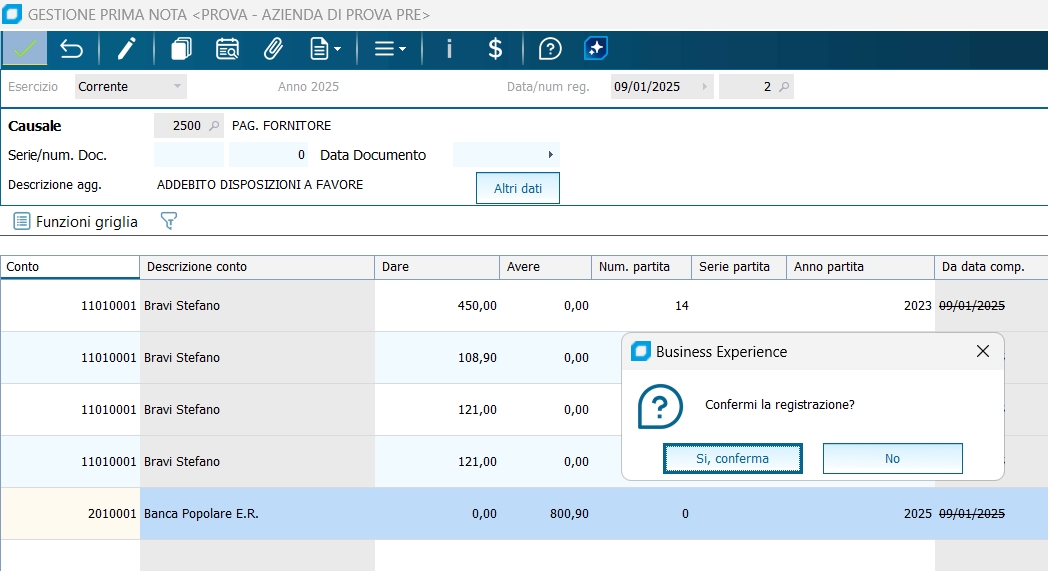Select the Banca Popolare E.R. row description
The height and width of the screenshot is (571, 1048).
(257, 513)
